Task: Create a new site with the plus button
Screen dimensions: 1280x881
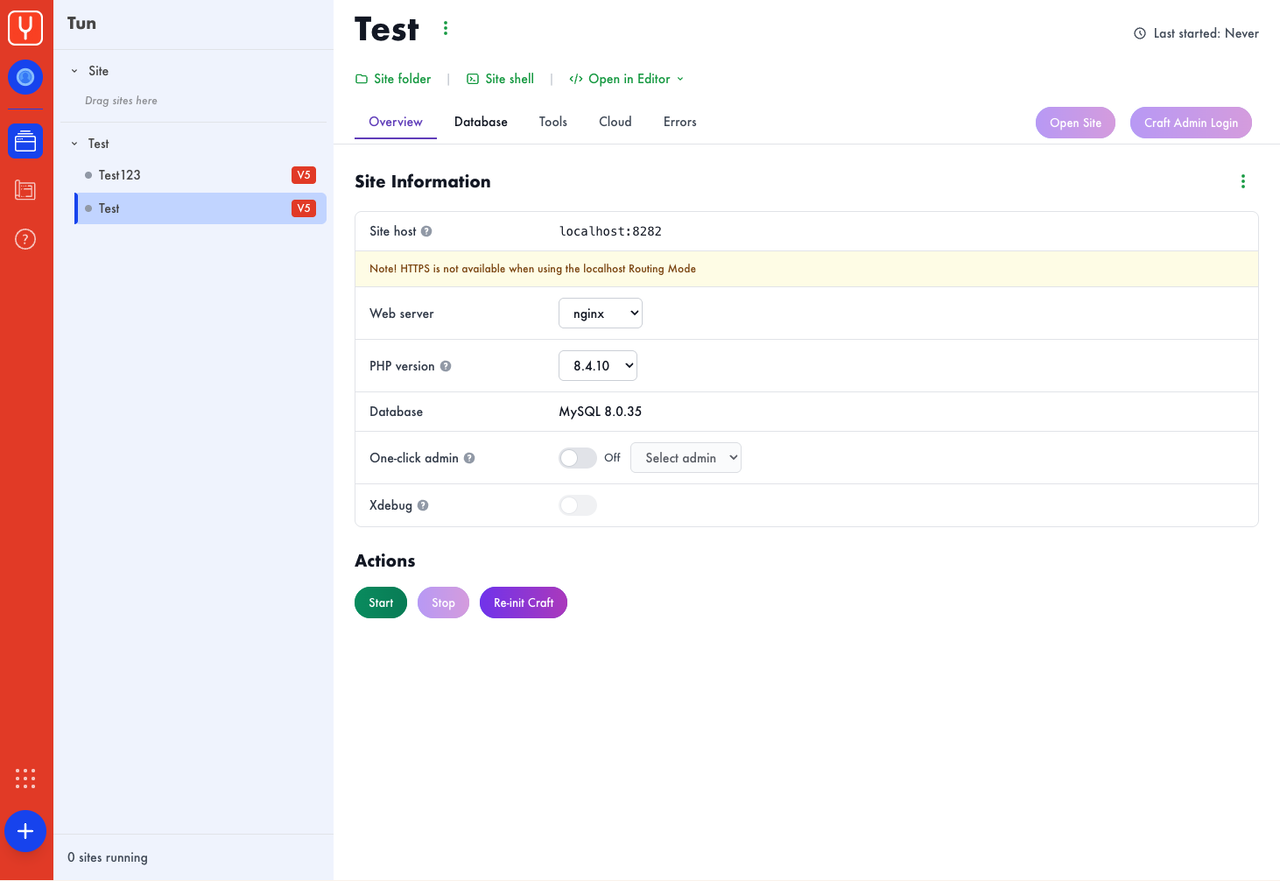Action: (x=25, y=831)
